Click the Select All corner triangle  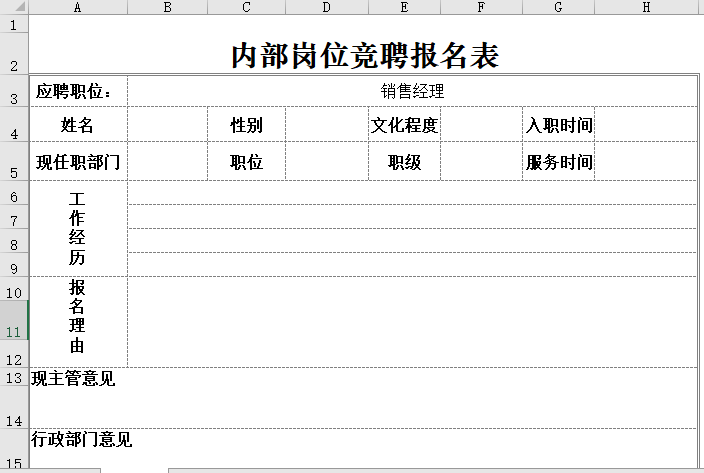click(x=14, y=7)
